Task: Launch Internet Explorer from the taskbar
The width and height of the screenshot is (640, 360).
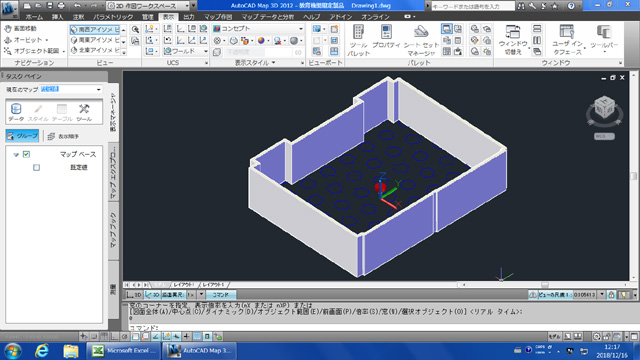Action: (x=42, y=351)
